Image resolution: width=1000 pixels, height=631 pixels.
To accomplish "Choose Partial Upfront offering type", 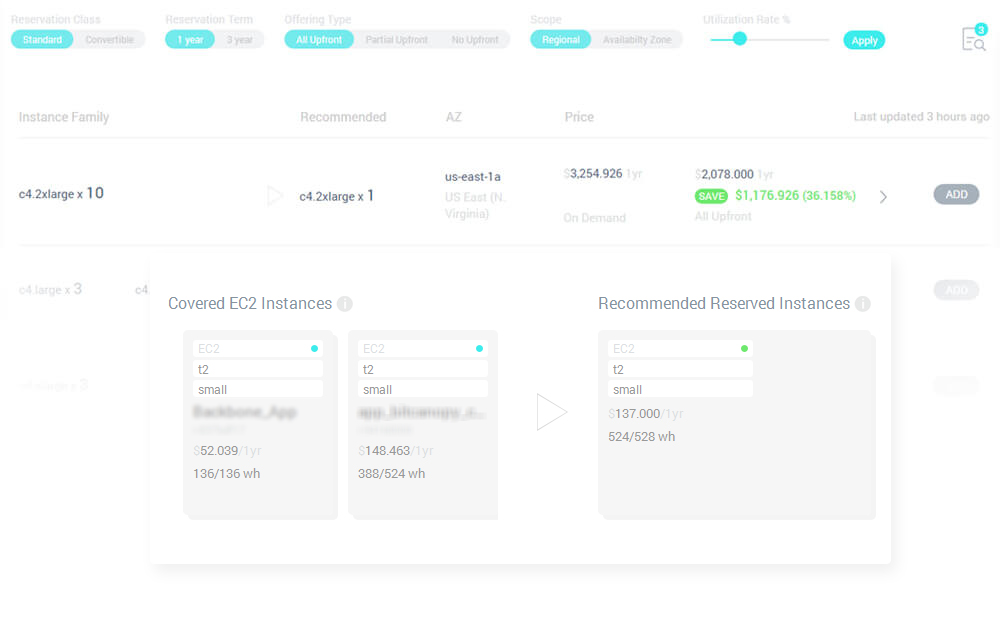I will 396,40.
